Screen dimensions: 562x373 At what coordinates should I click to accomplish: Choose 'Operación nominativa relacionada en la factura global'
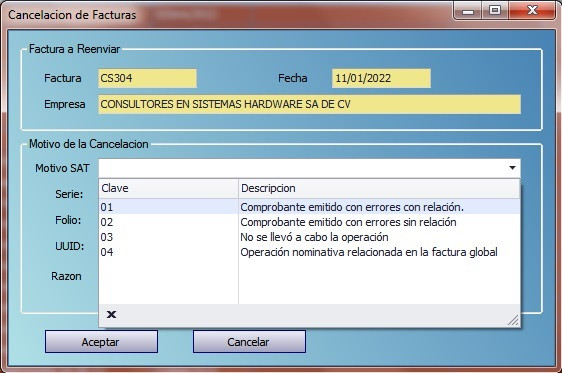click(369, 252)
